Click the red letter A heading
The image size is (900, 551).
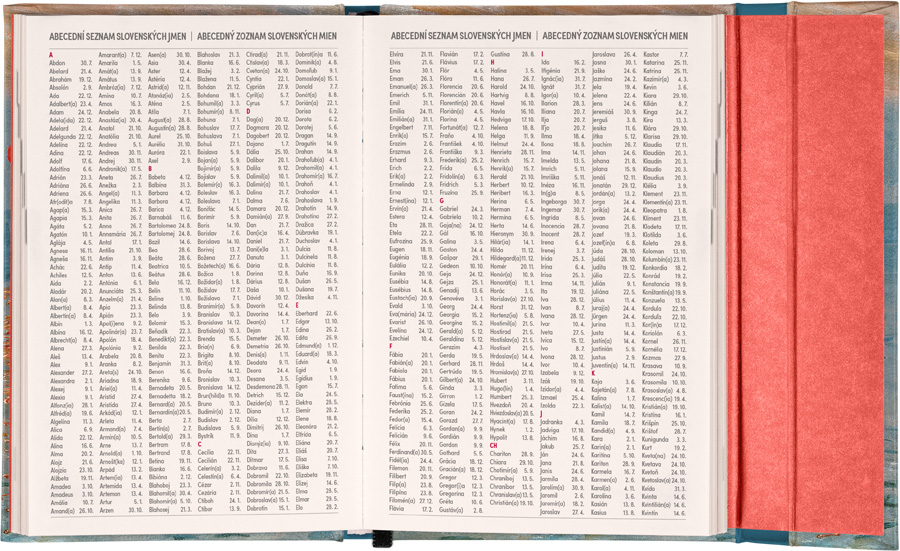coord(51,53)
